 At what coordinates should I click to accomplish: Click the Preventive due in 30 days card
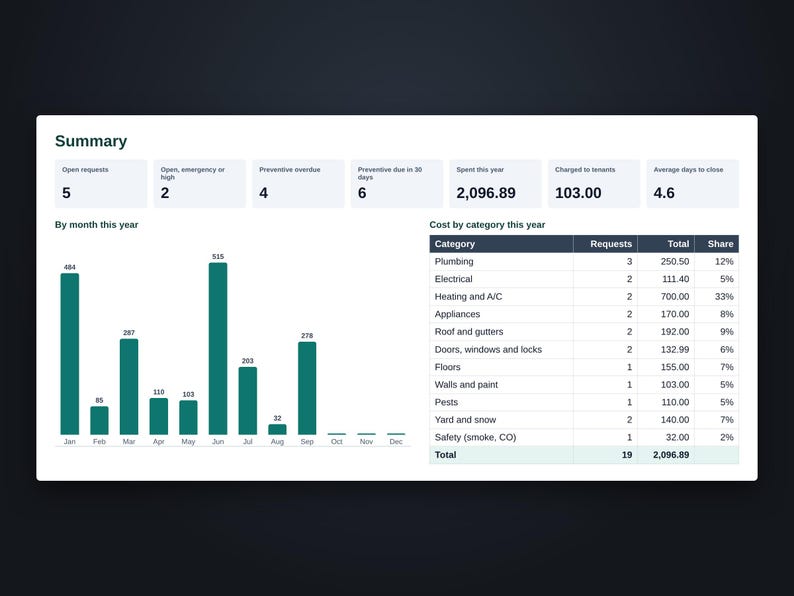[x=396, y=184]
